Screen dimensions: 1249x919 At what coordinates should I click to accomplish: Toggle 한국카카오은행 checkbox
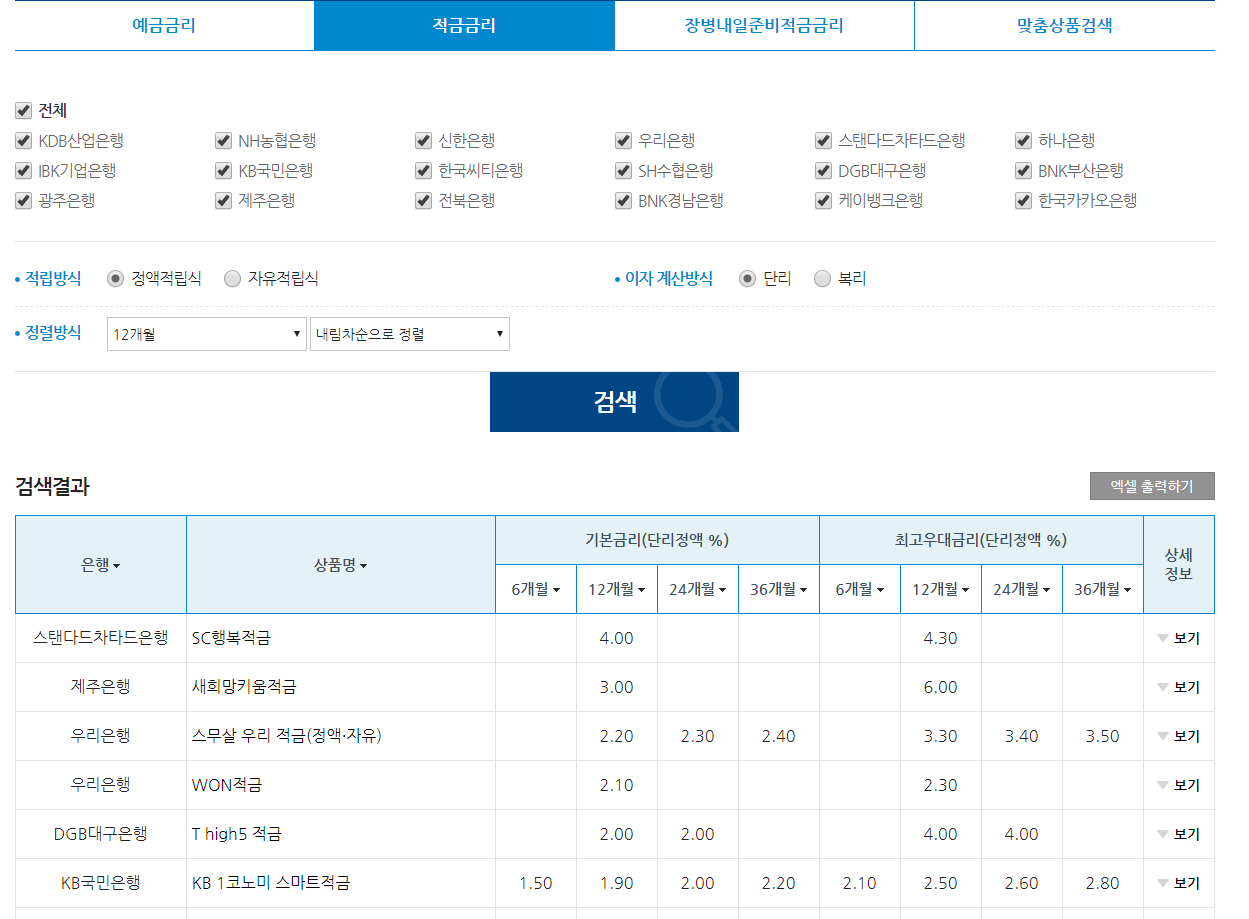pos(1023,201)
